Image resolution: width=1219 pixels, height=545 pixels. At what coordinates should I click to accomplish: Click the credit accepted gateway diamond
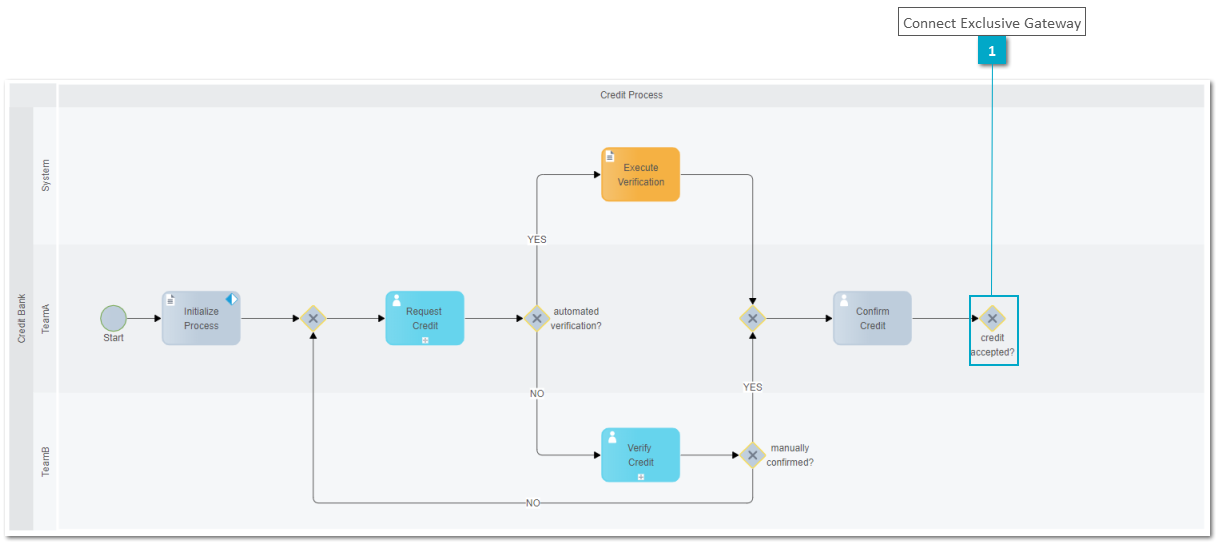coord(992,318)
